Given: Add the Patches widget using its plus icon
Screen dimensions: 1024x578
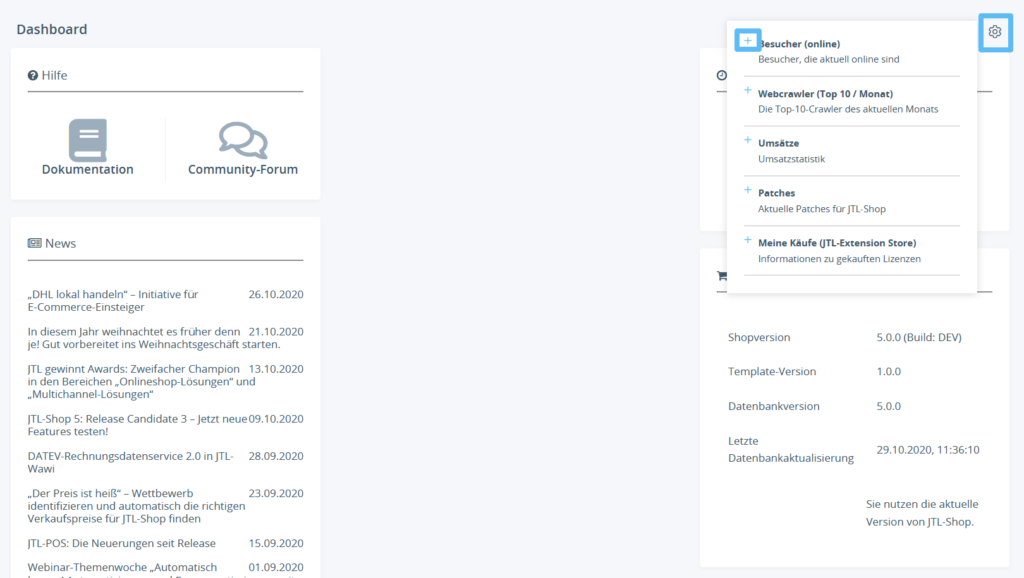Looking at the screenshot, I should pos(748,190).
